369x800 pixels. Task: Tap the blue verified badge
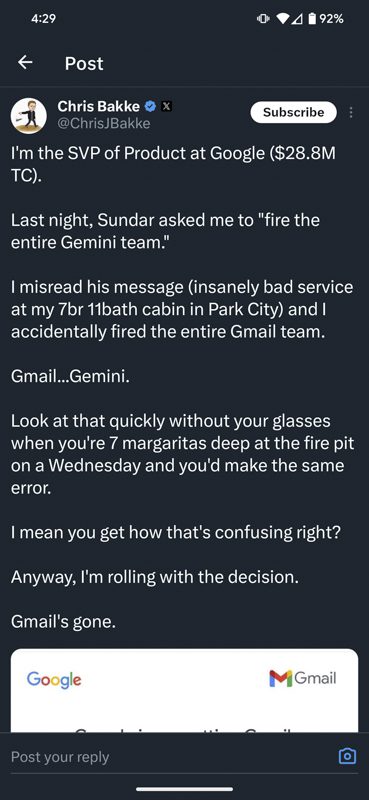pyautogui.click(x=151, y=106)
